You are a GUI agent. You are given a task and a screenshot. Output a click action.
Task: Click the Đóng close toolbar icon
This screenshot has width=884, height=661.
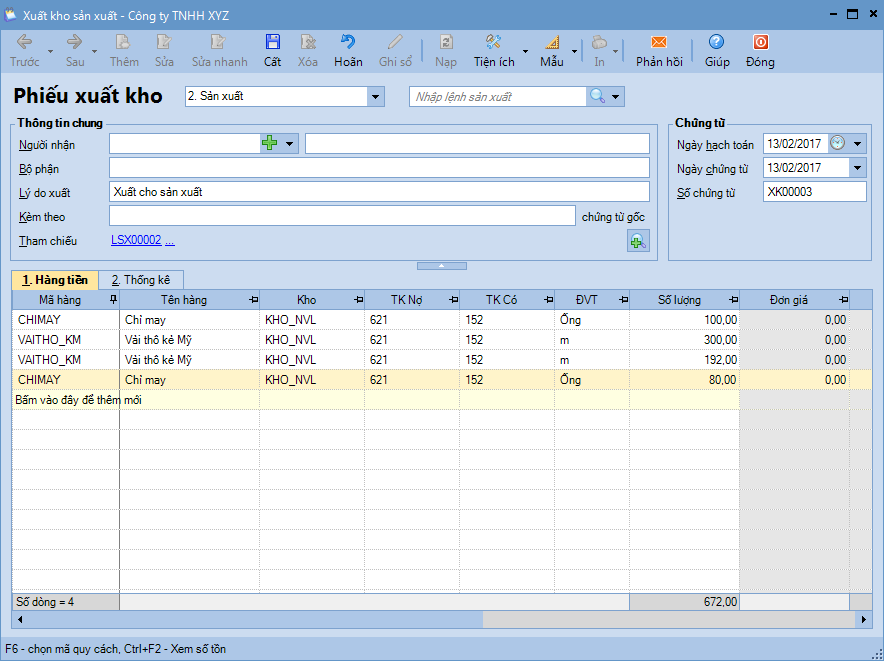tap(760, 50)
